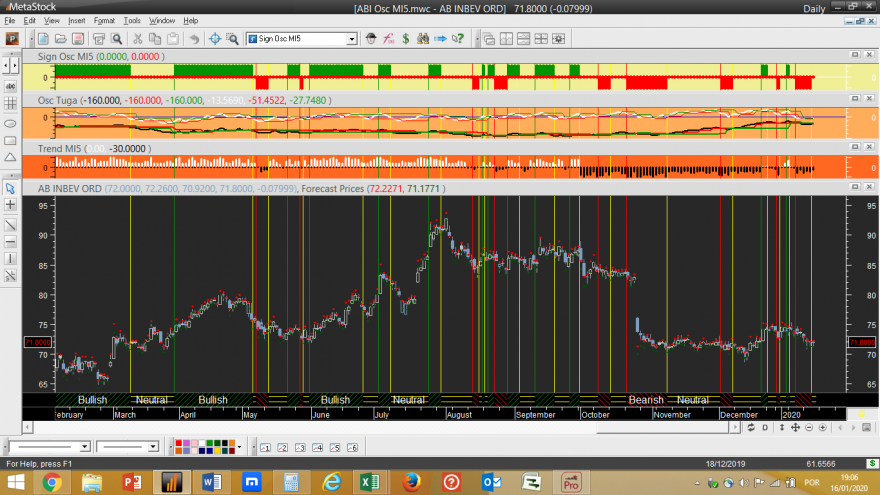The image size is (880, 495).
Task: Open the System Tester dollar icon
Action: (406, 39)
